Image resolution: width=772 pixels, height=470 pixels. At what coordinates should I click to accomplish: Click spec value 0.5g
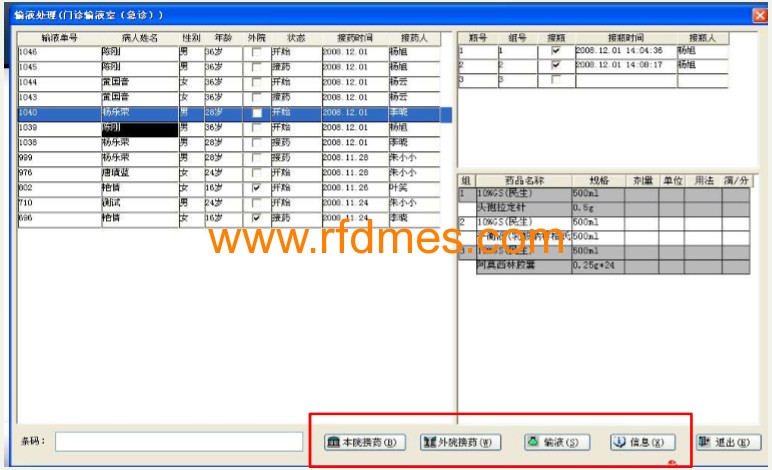click(583, 208)
